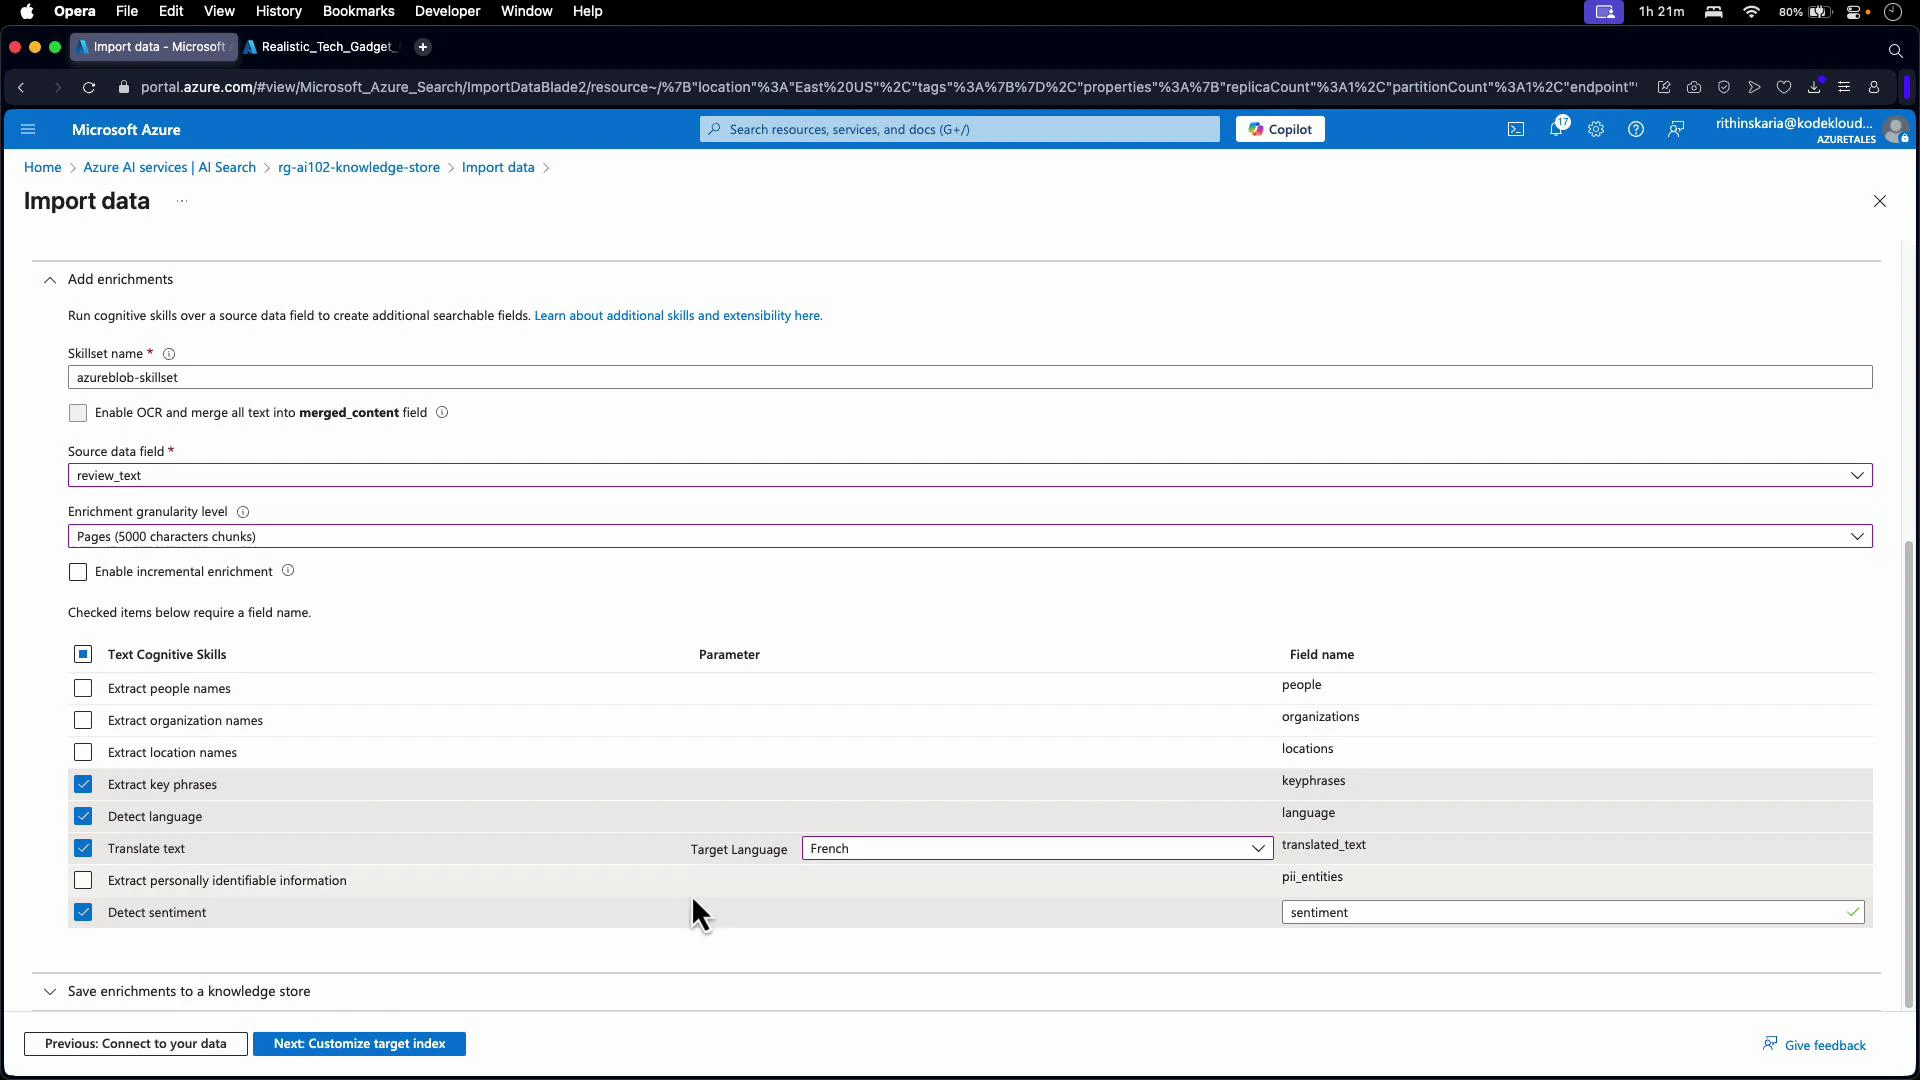View downloads in the Opera toolbar
Image resolution: width=1920 pixels, height=1080 pixels.
1814,87
